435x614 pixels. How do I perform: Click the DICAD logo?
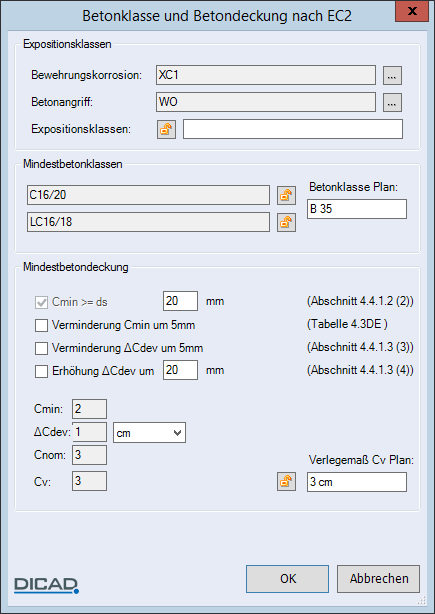pyautogui.click(x=47, y=585)
